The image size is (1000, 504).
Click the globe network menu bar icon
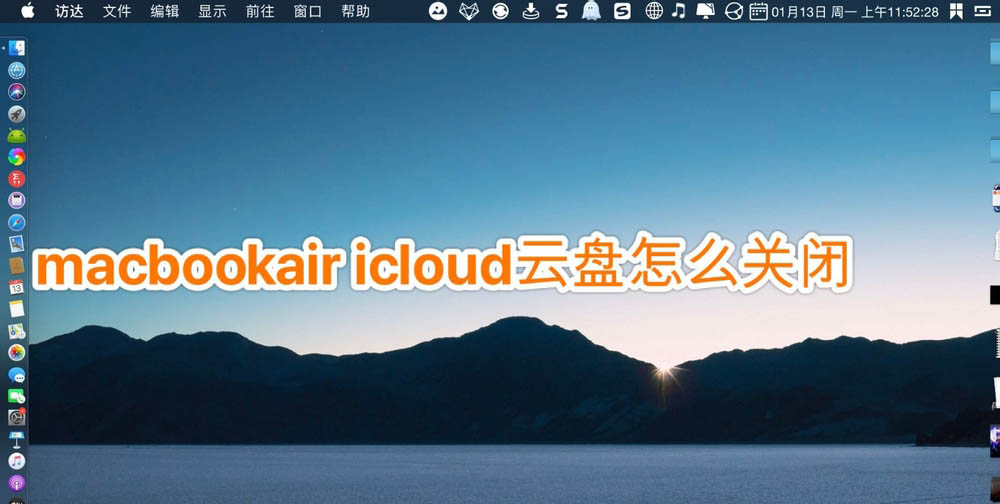pyautogui.click(x=654, y=11)
